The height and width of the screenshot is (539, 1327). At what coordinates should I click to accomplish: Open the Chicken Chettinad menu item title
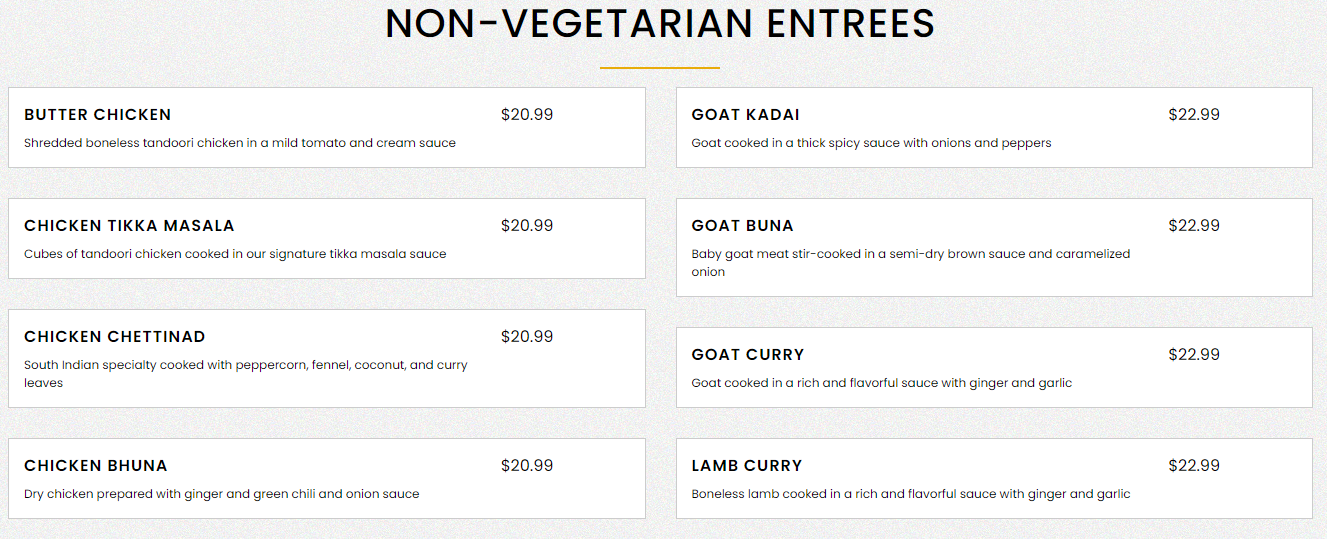click(115, 337)
